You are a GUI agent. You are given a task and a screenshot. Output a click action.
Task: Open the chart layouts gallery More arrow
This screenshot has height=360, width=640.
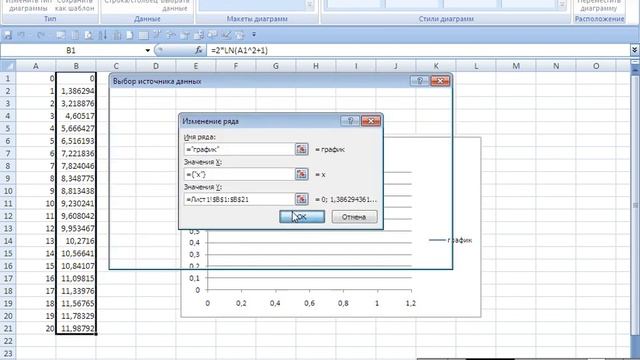[310, 5]
